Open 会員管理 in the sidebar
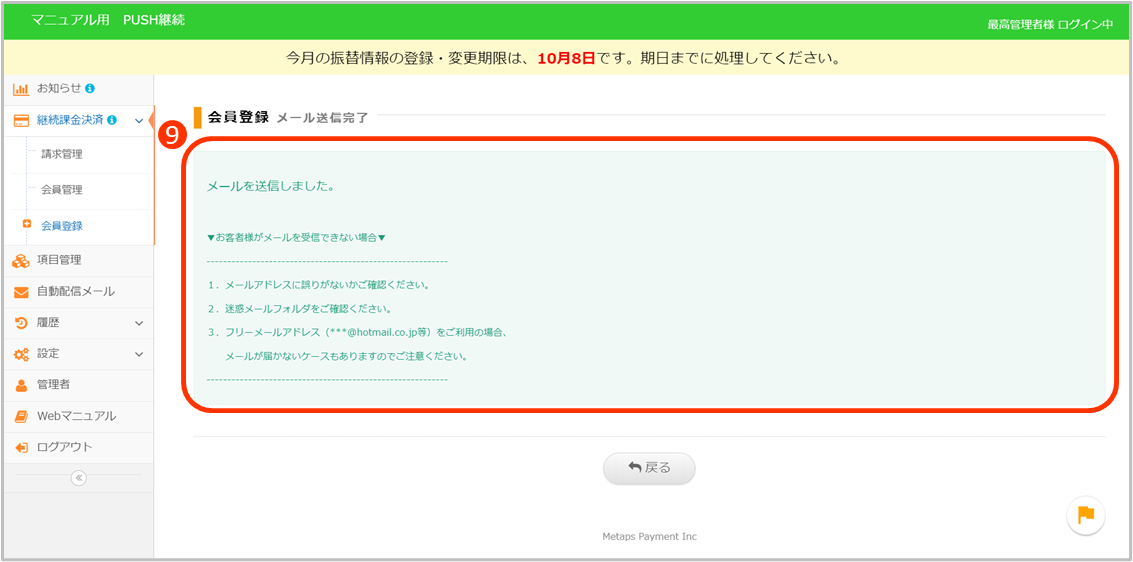Image resolution: width=1133 pixels, height=562 pixels. pos(62,190)
